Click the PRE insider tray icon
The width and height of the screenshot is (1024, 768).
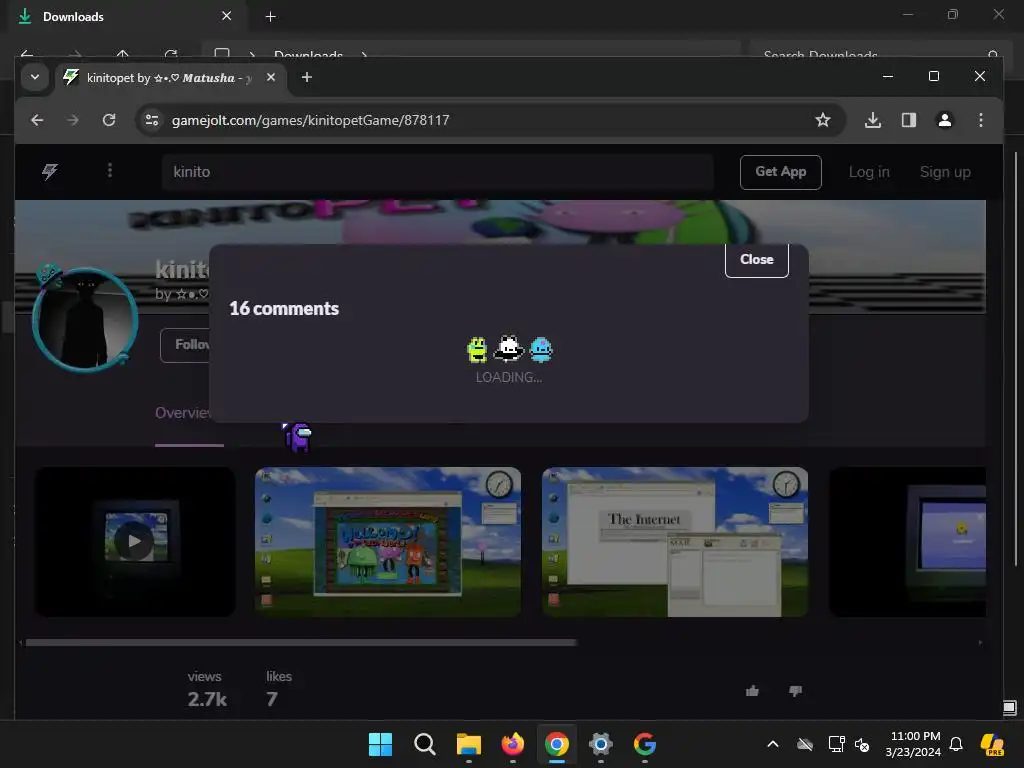click(992, 744)
